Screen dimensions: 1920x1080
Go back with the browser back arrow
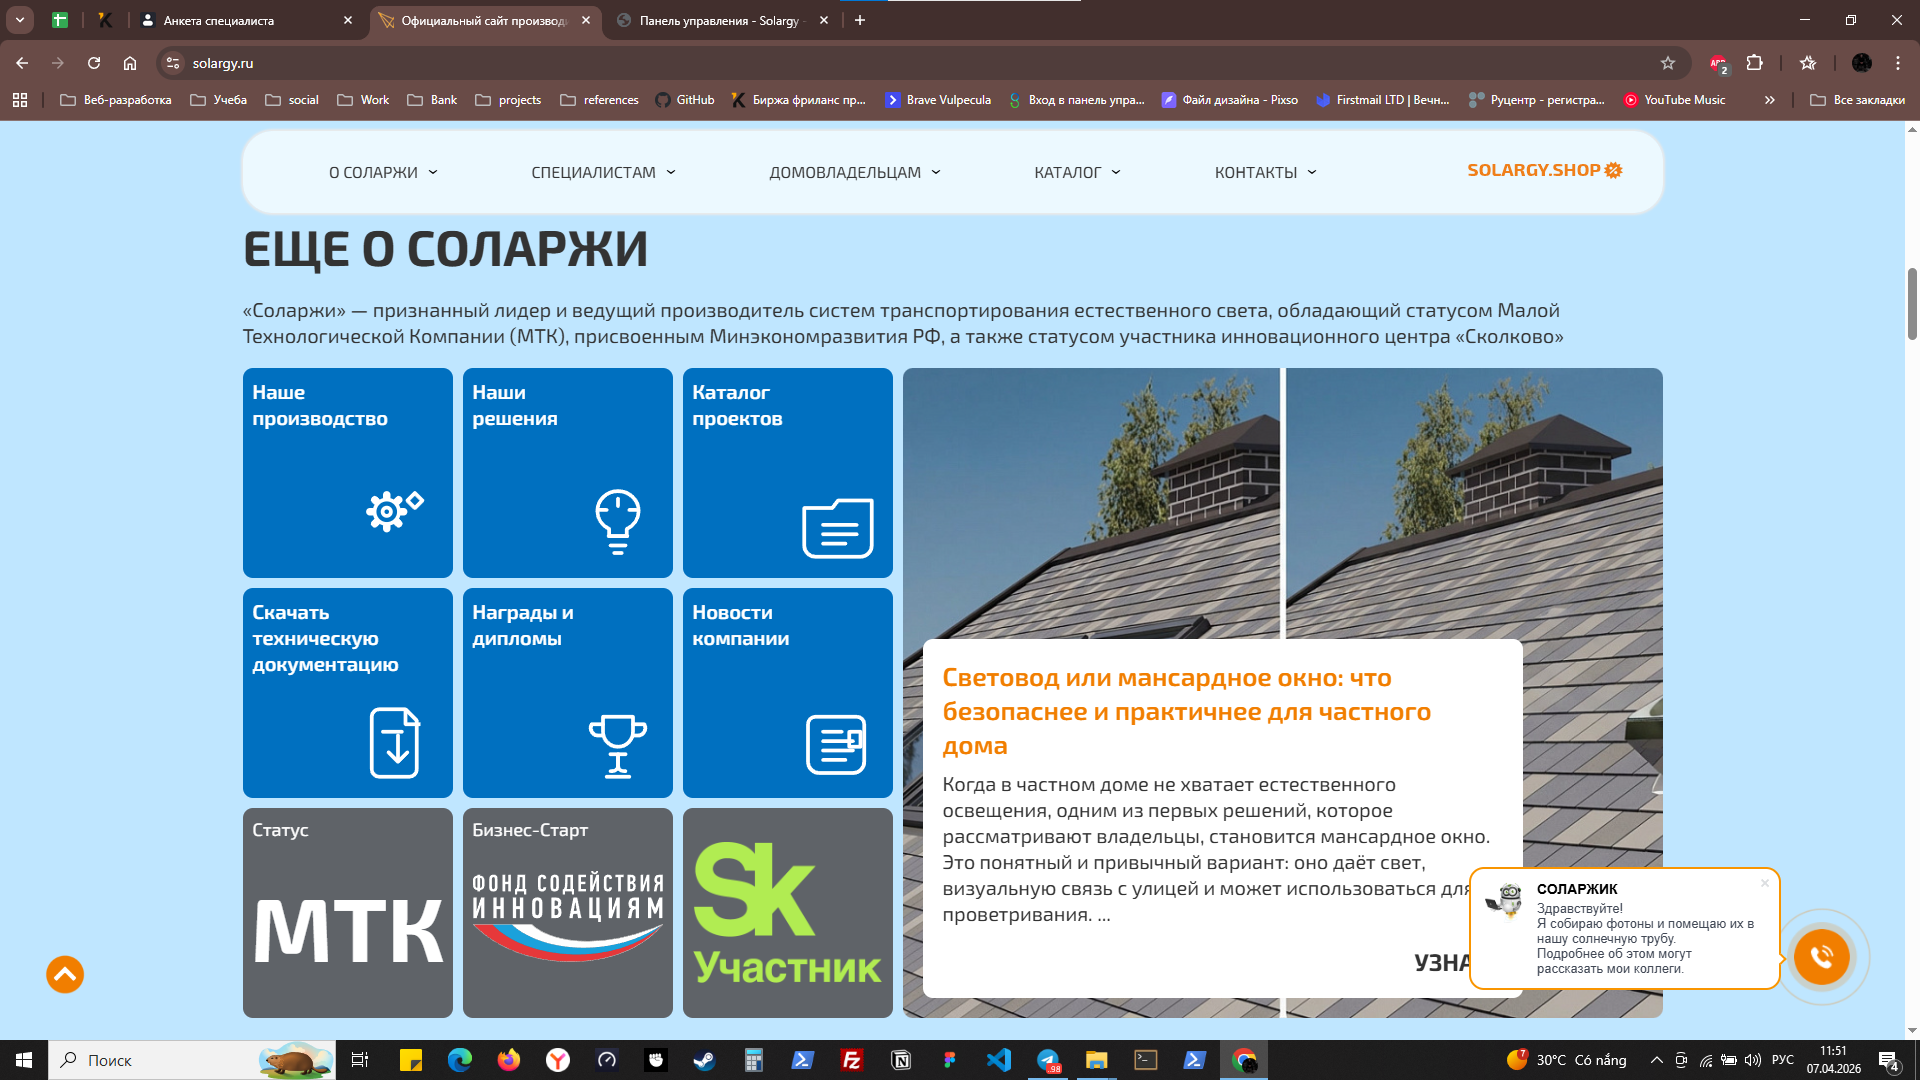[x=22, y=63]
